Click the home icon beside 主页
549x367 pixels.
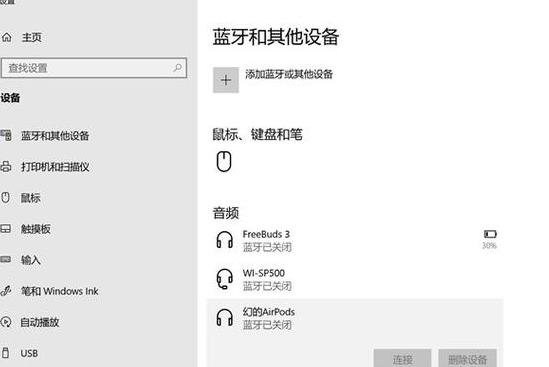7,37
